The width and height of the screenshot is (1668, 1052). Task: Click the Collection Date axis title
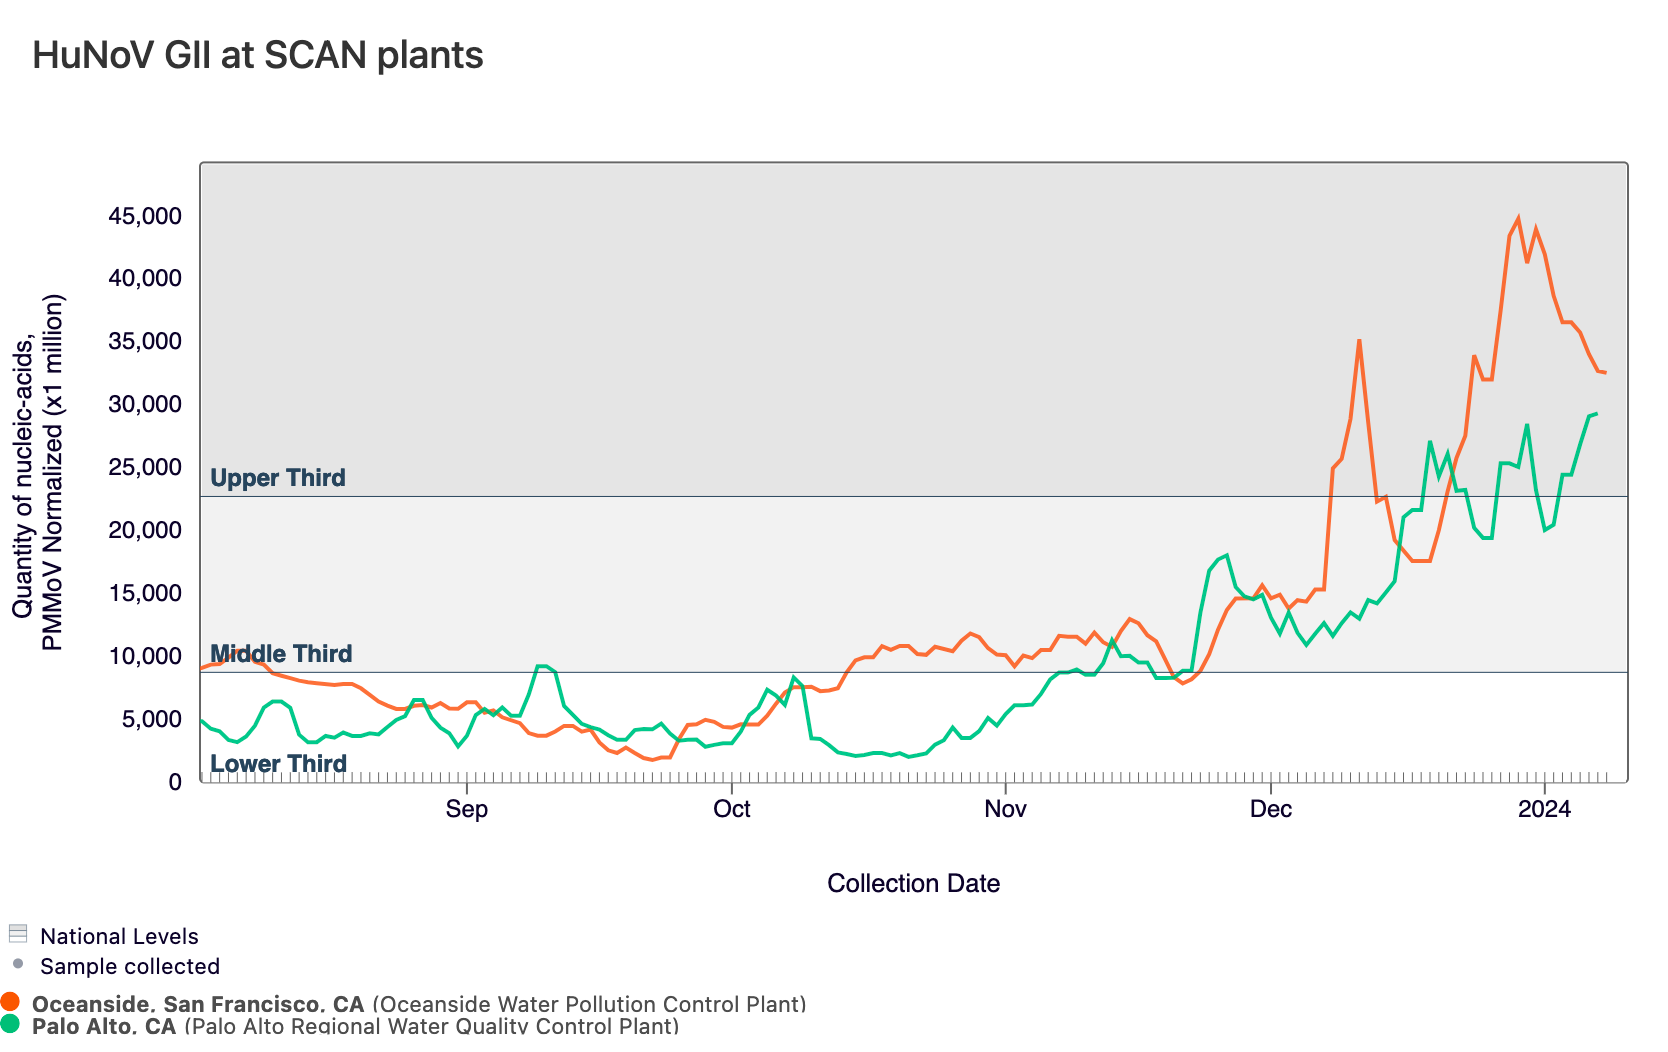913,883
